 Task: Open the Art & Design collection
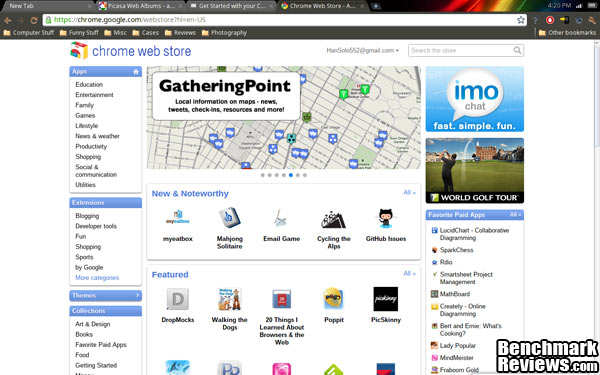click(x=93, y=324)
